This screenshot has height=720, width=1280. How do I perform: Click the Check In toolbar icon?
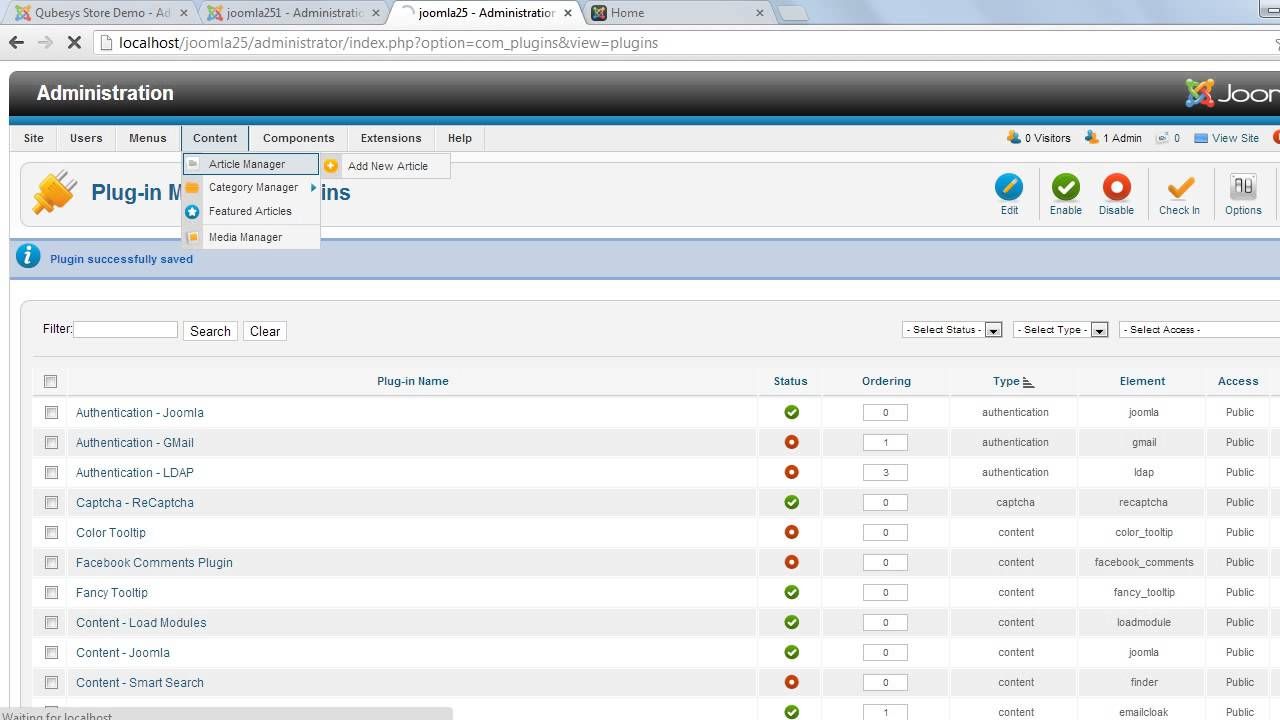tap(1180, 188)
